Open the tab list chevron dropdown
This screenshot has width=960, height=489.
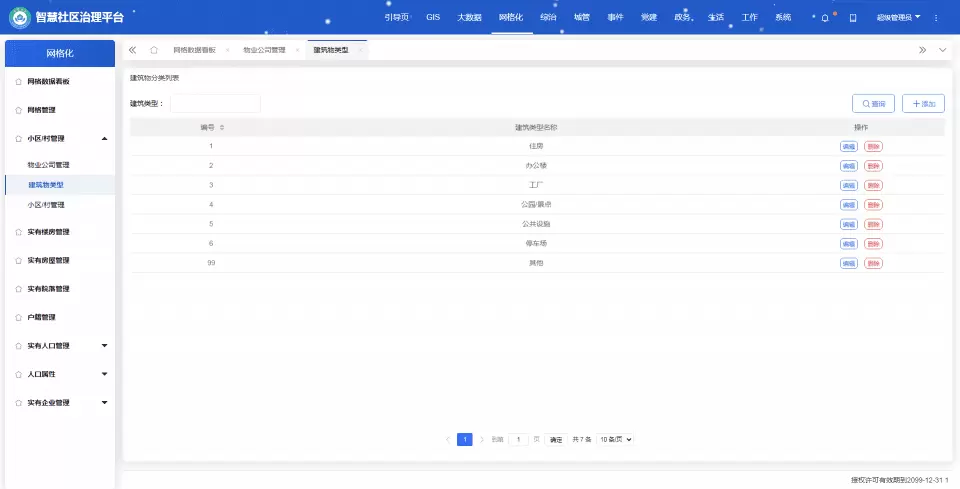tap(942, 50)
